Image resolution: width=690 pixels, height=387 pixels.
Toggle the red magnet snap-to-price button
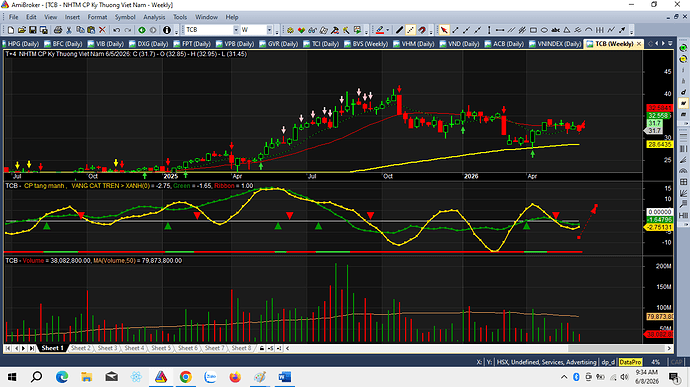click(x=422, y=30)
